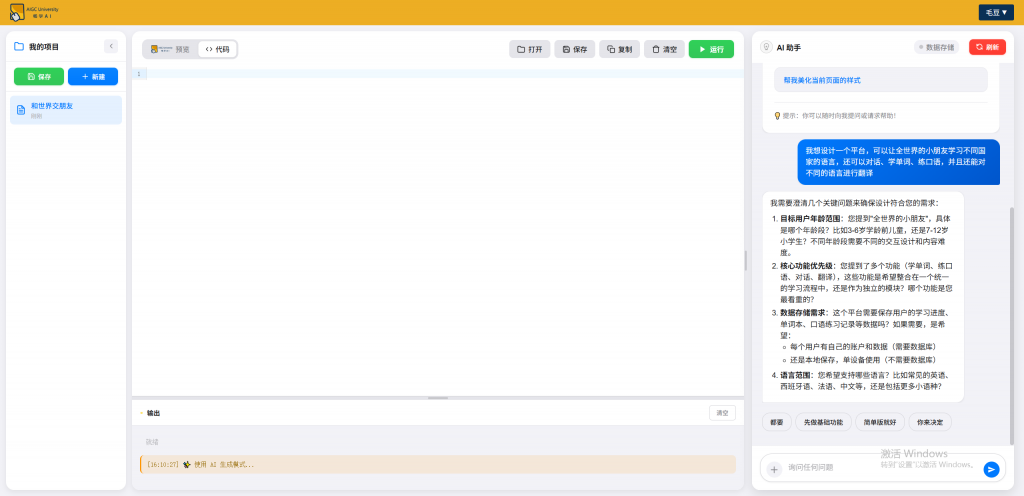The width and height of the screenshot is (1024, 496).
Task: Click the 保存 disk icon in the editor toolbar
Action: pos(566,49)
